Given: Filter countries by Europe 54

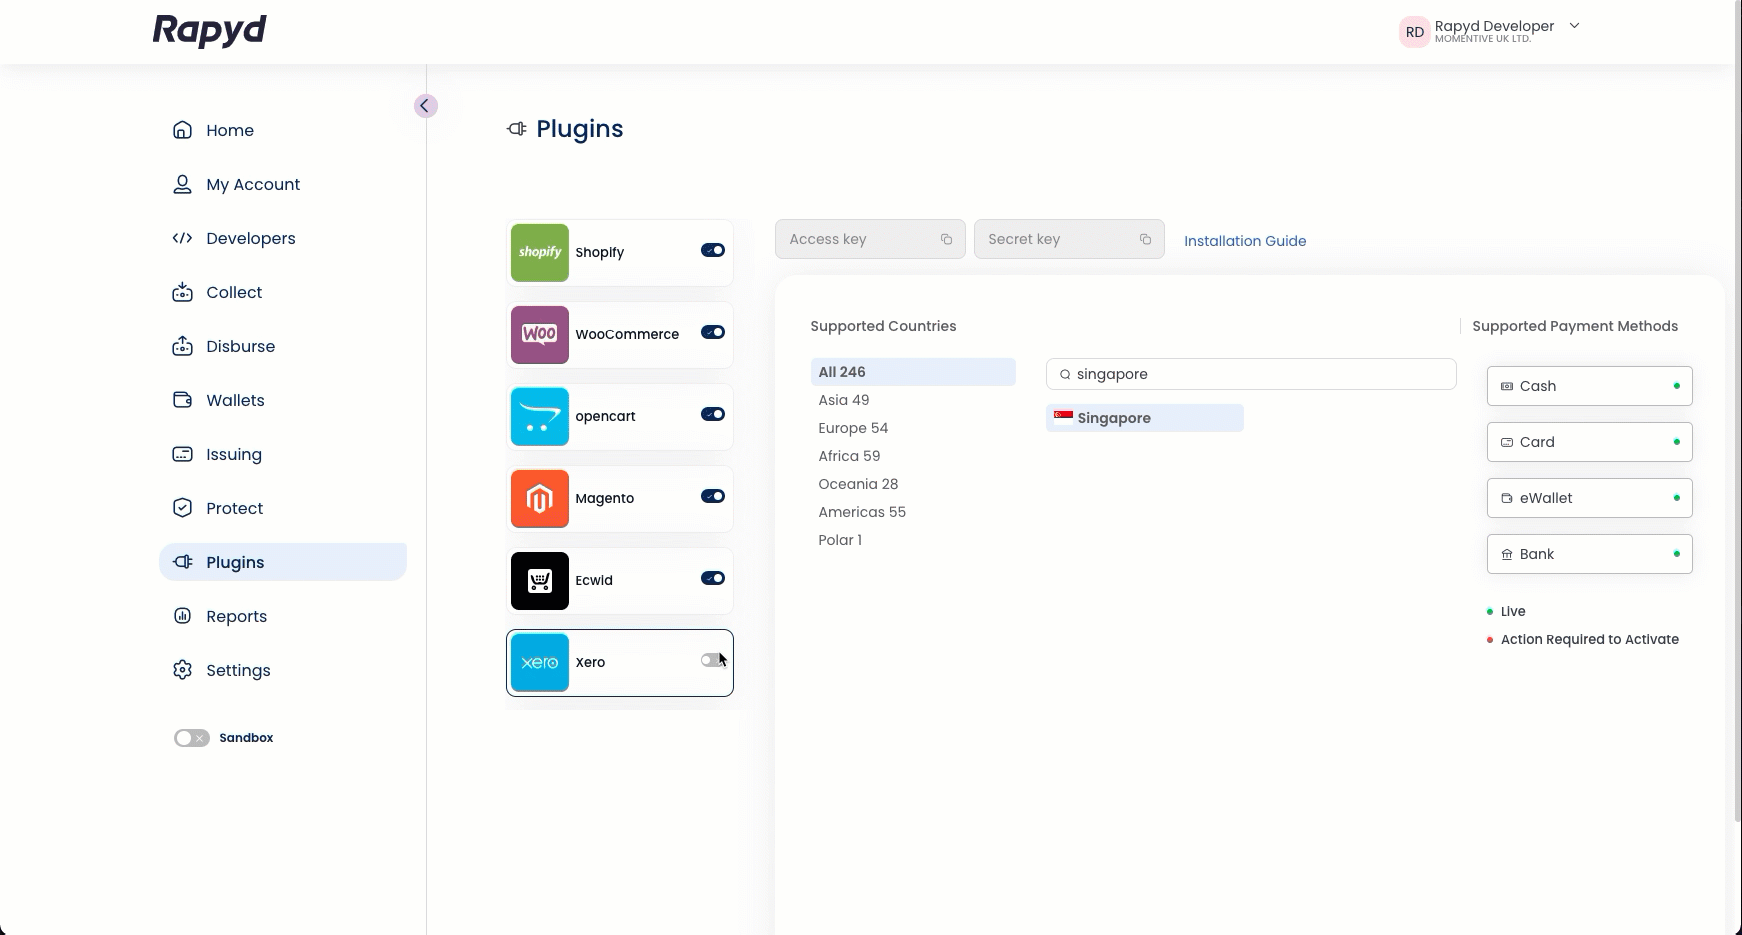Looking at the screenshot, I should pyautogui.click(x=853, y=428).
